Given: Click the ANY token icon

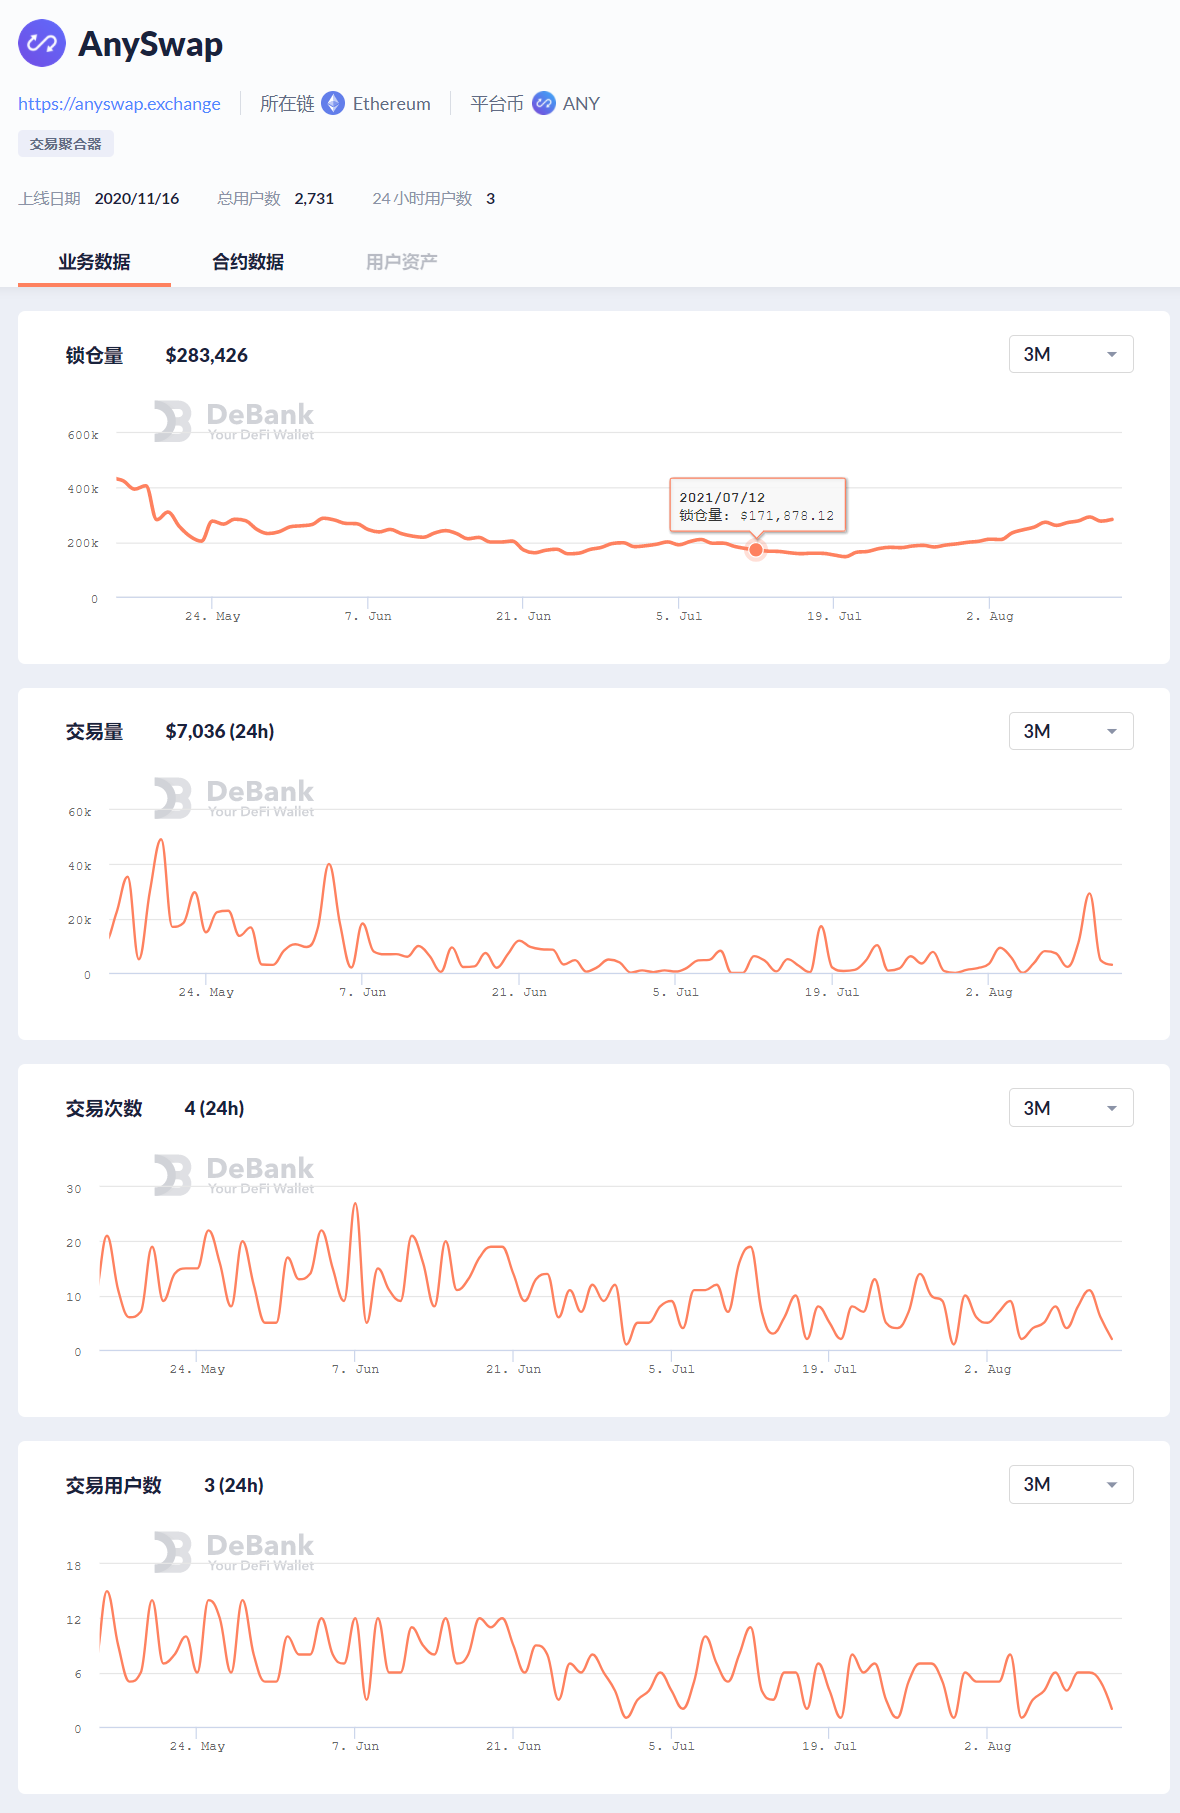Looking at the screenshot, I should 544,104.
